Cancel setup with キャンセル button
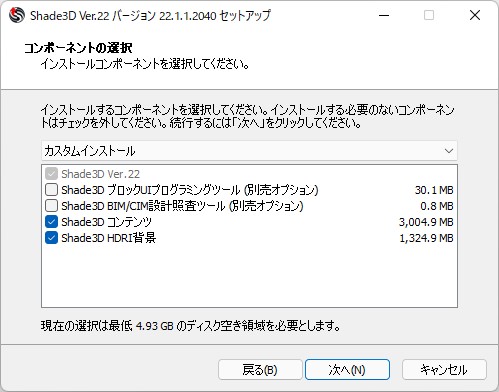 pos(444,369)
